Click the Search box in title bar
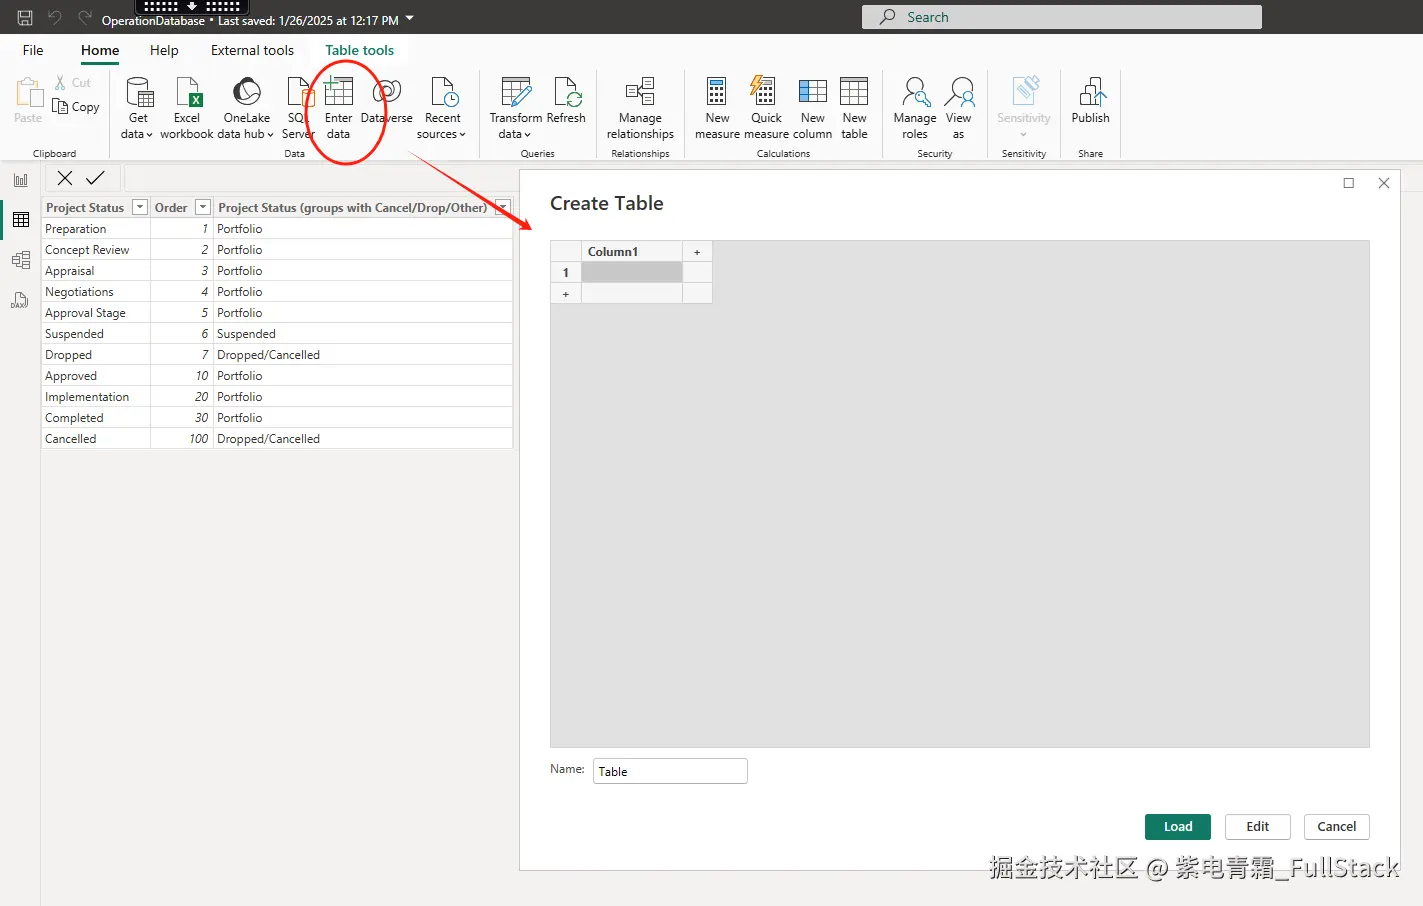Viewport: 1423px width, 906px height. click(1062, 17)
